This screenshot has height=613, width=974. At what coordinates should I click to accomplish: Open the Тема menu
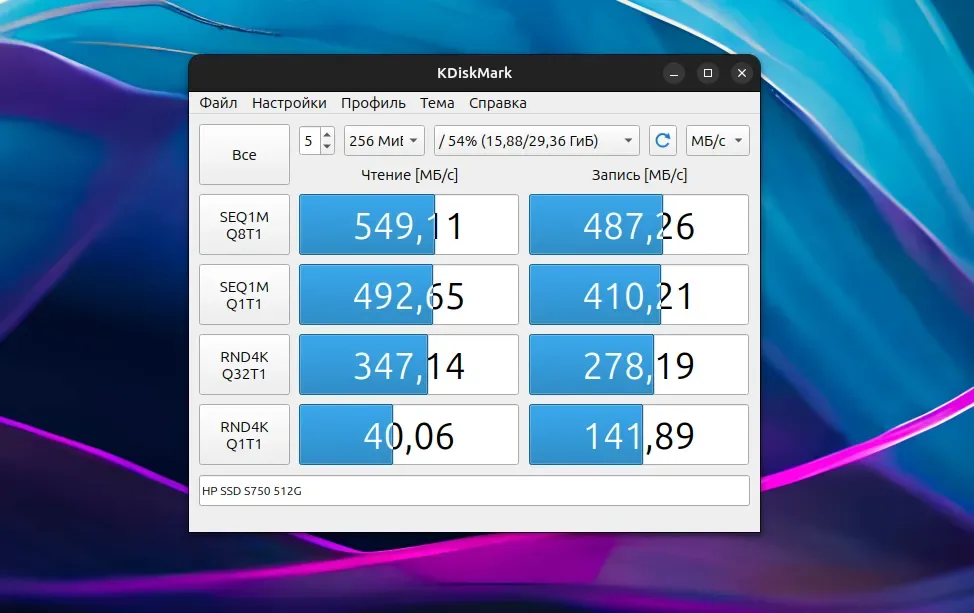[437, 103]
